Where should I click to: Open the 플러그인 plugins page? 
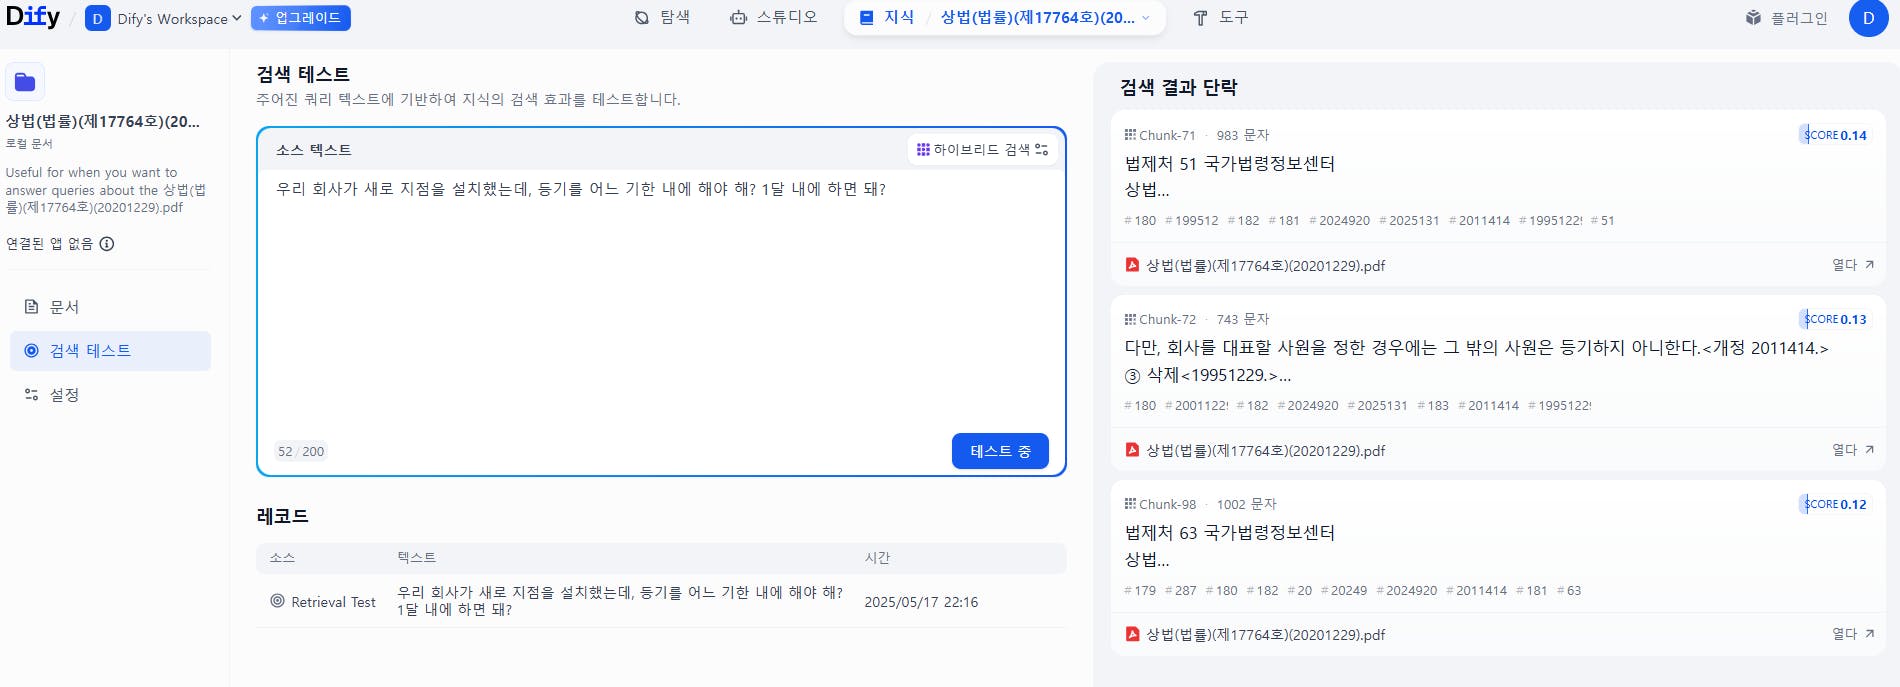(1786, 18)
